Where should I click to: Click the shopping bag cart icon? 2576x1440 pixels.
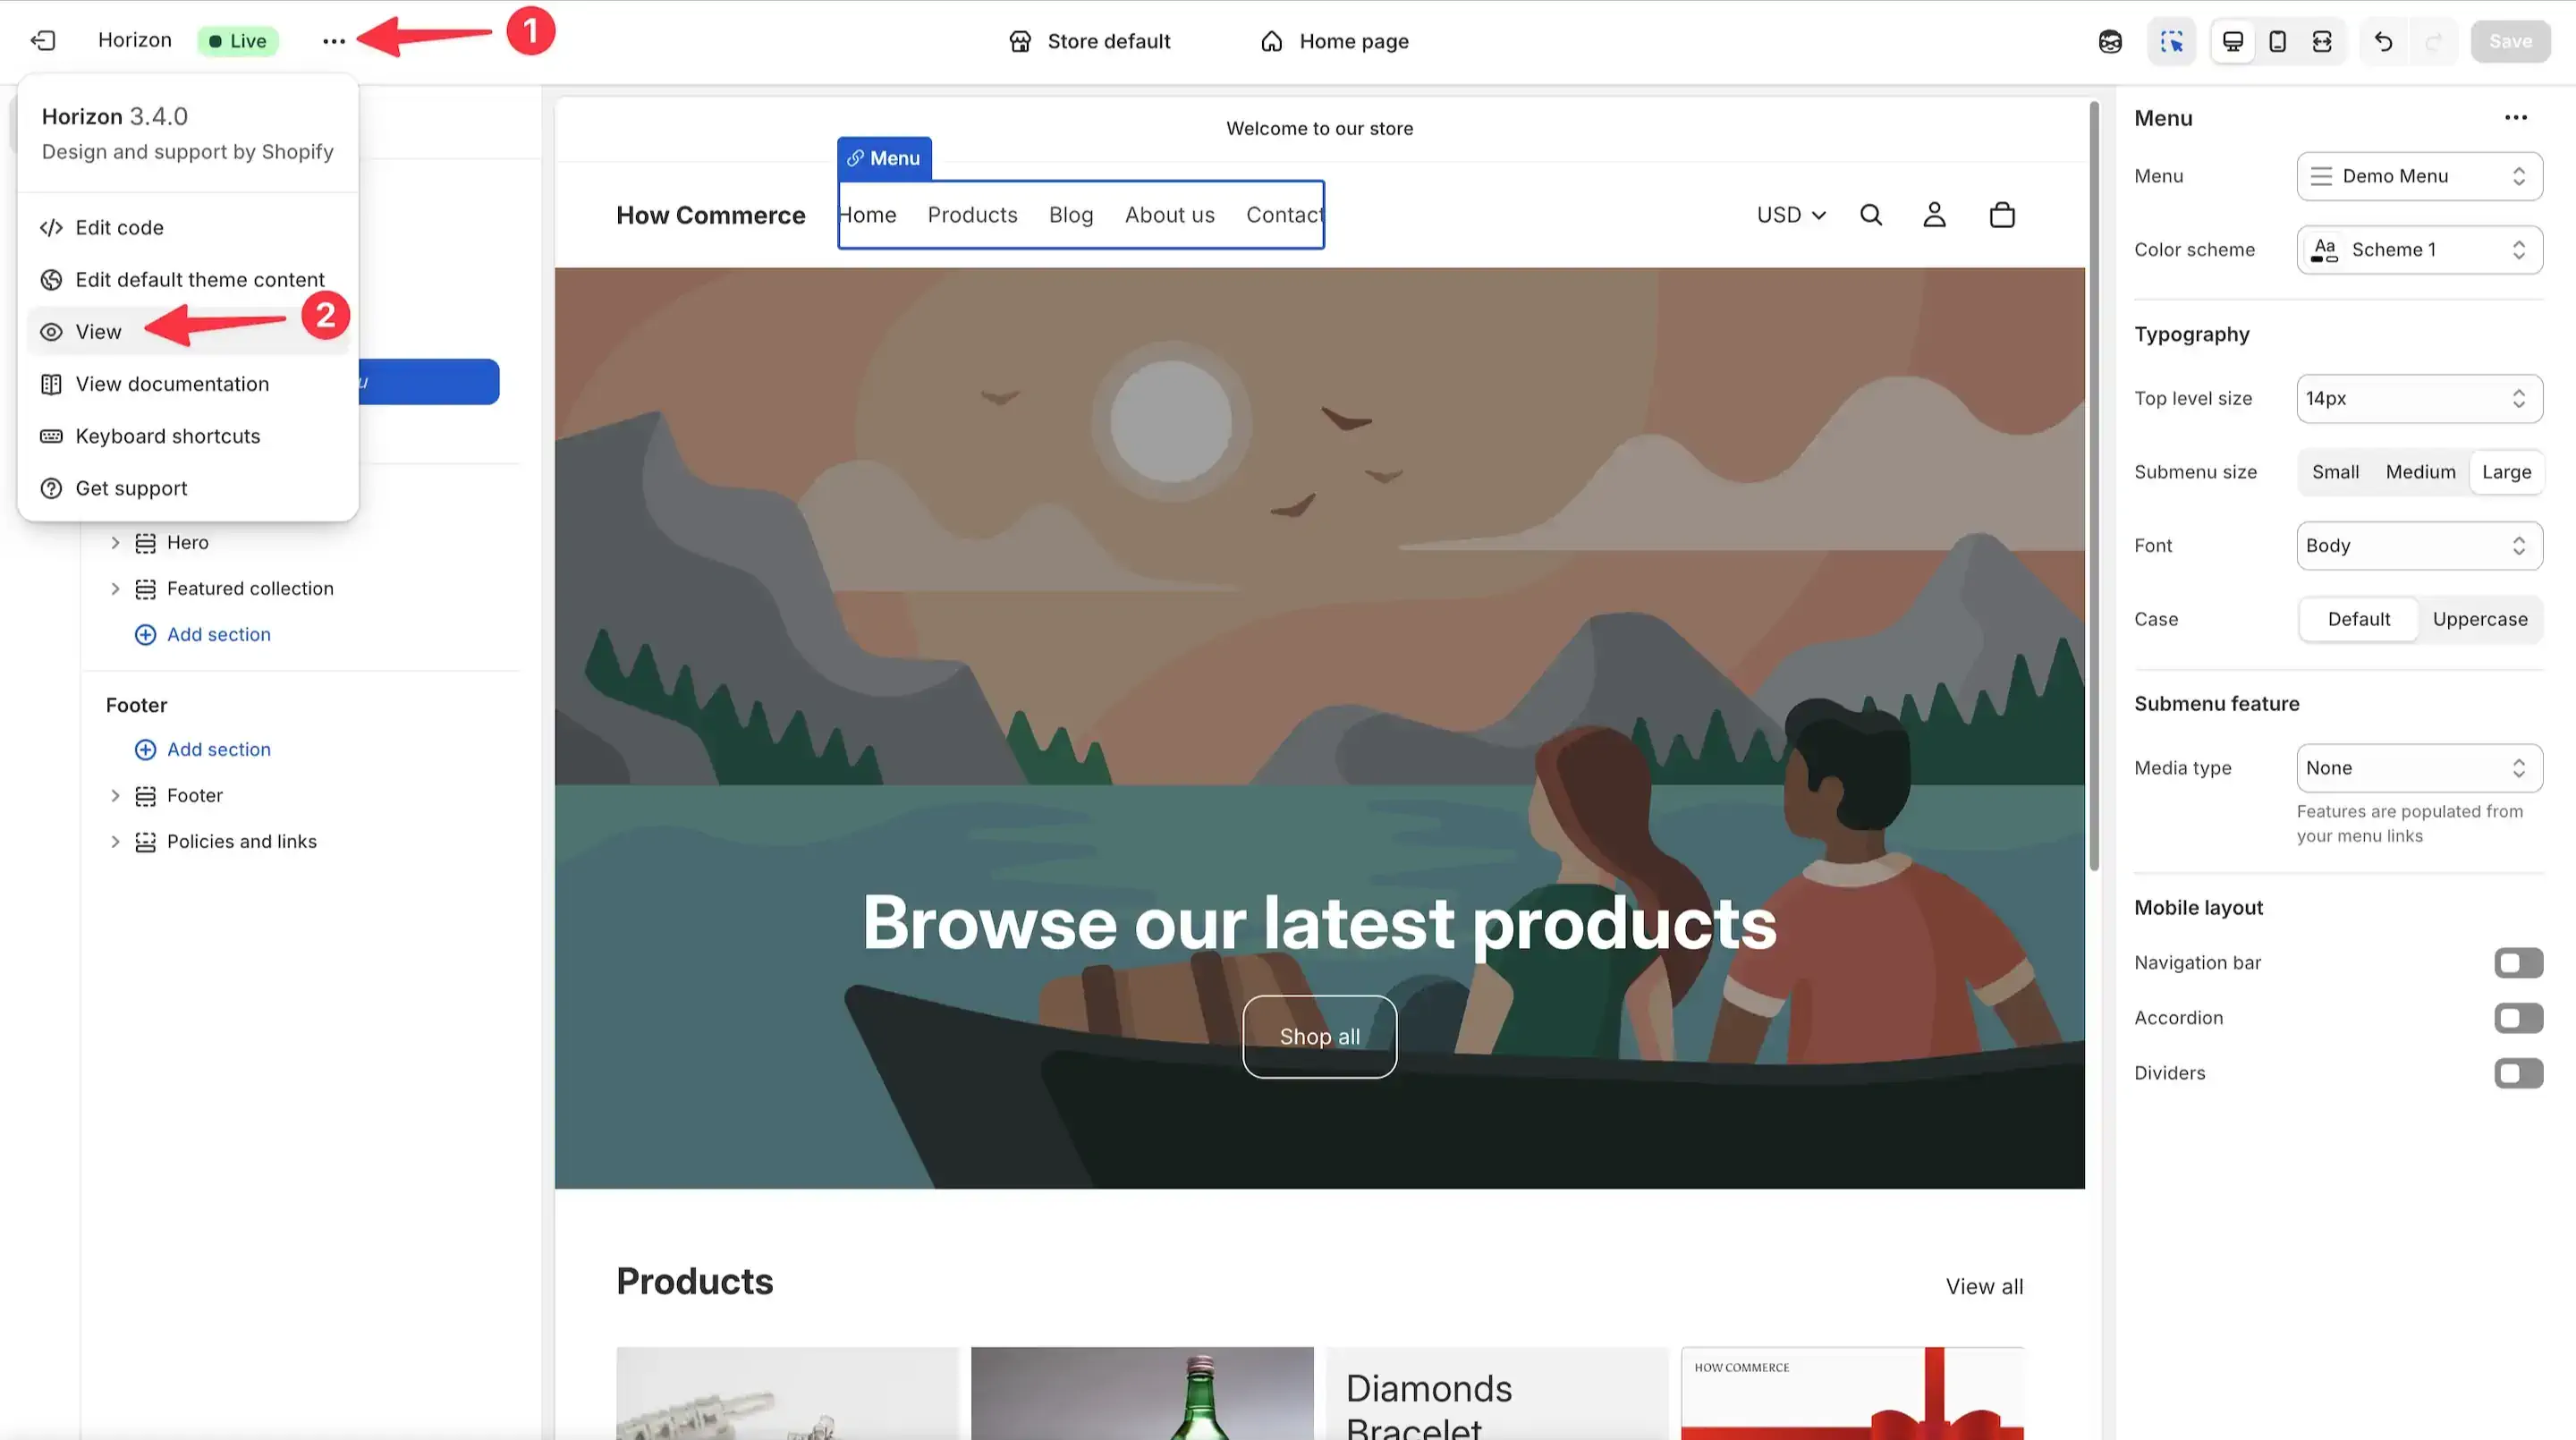2002,215
